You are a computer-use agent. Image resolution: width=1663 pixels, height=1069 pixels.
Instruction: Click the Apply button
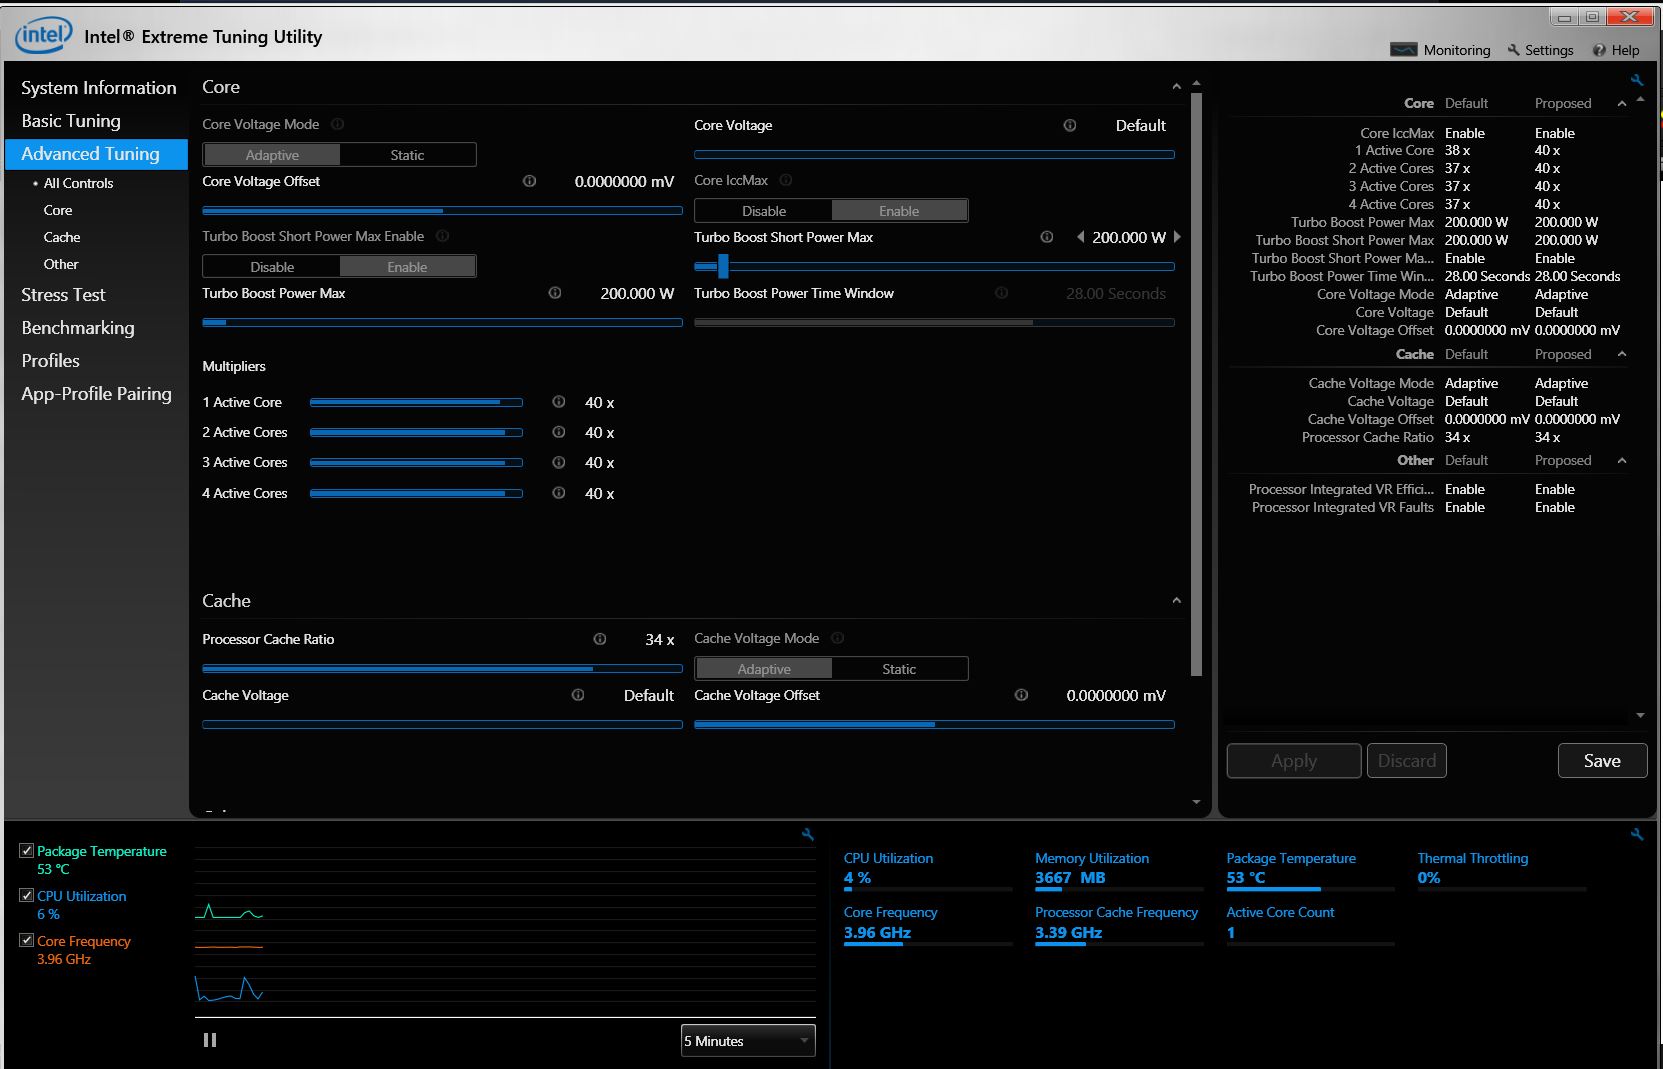click(x=1294, y=761)
